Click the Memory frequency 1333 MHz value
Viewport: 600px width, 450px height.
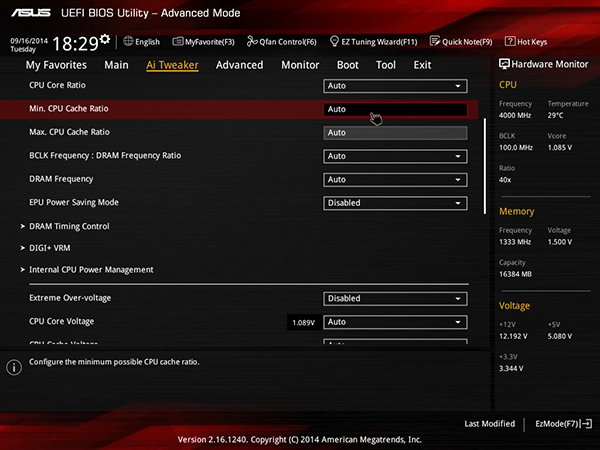pos(515,242)
